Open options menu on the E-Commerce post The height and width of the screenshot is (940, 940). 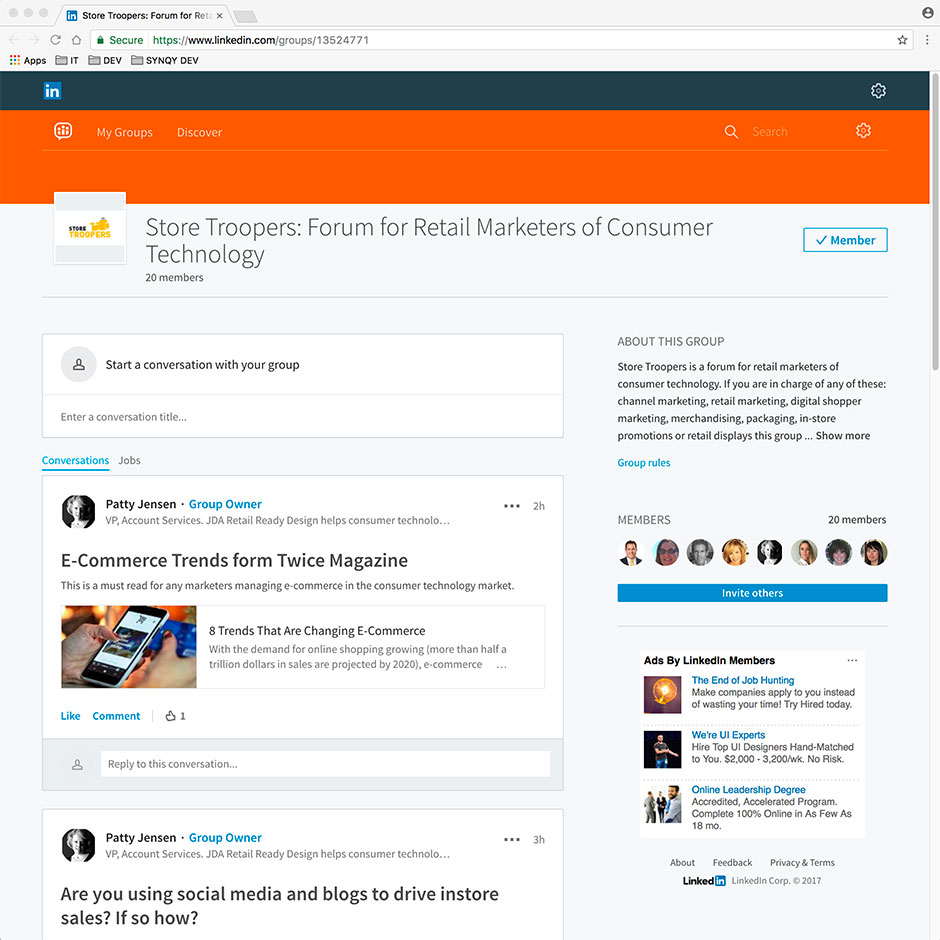[x=512, y=506]
